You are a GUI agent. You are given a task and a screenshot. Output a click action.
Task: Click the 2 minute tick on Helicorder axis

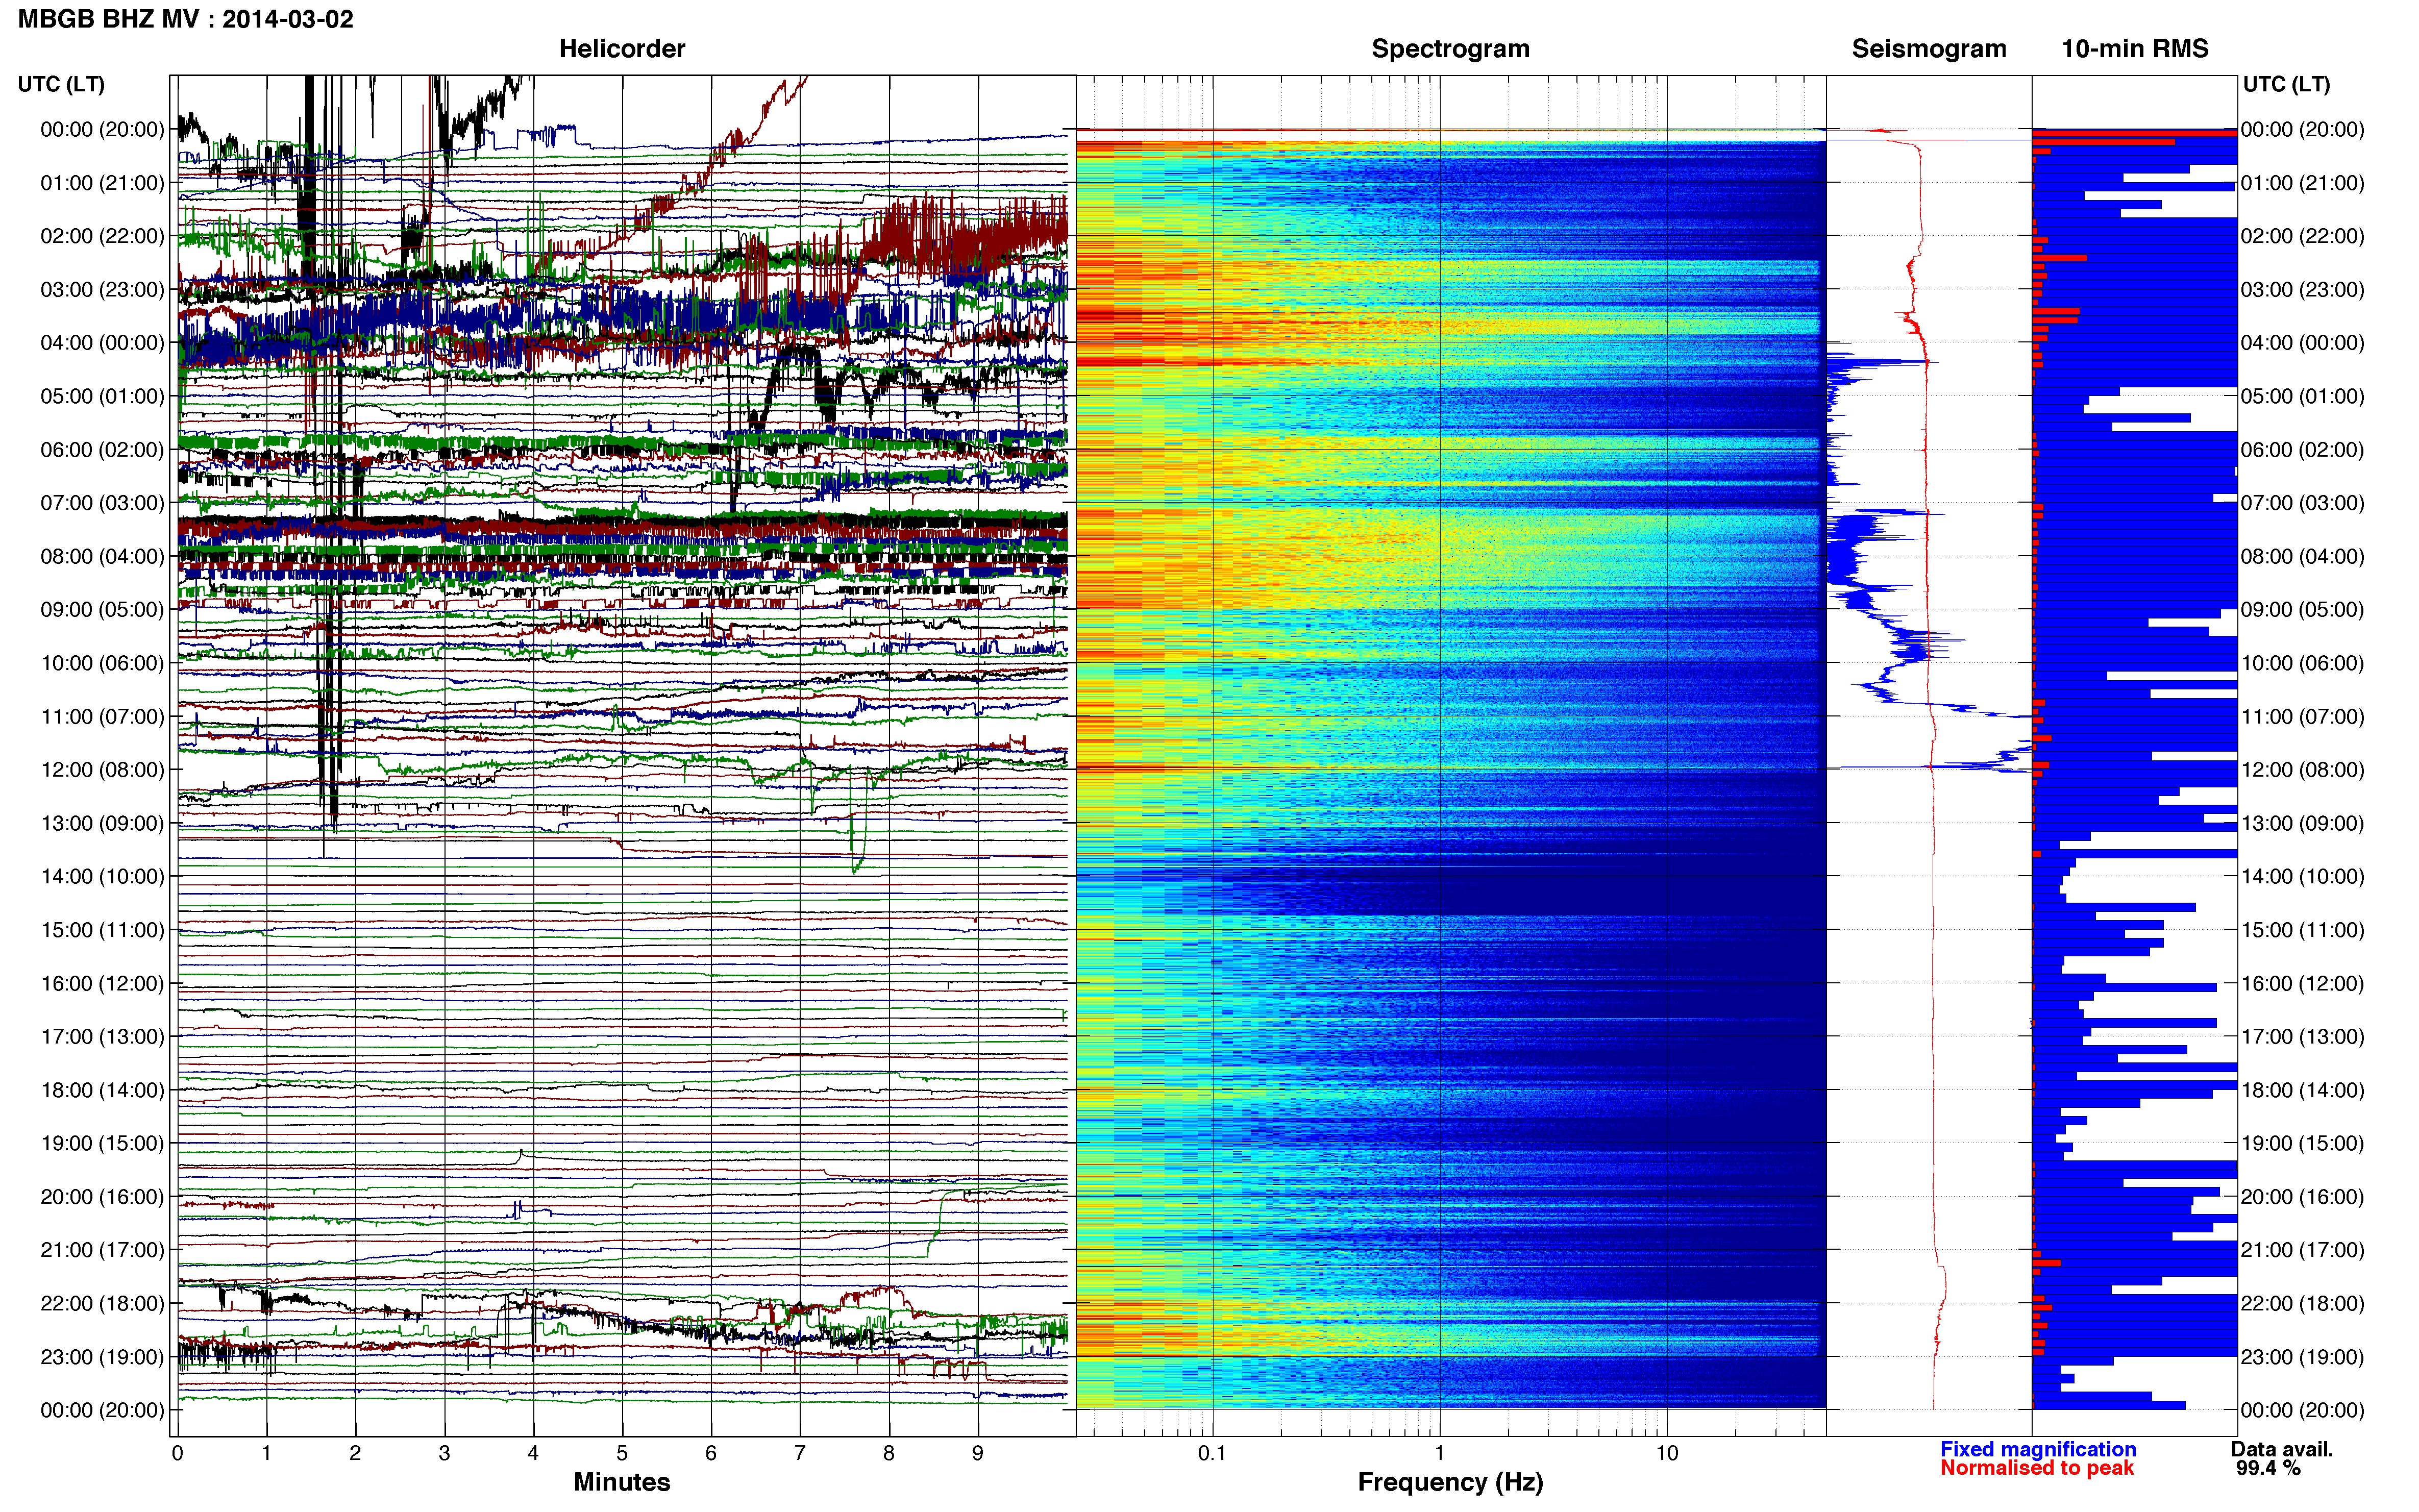tap(355, 1453)
